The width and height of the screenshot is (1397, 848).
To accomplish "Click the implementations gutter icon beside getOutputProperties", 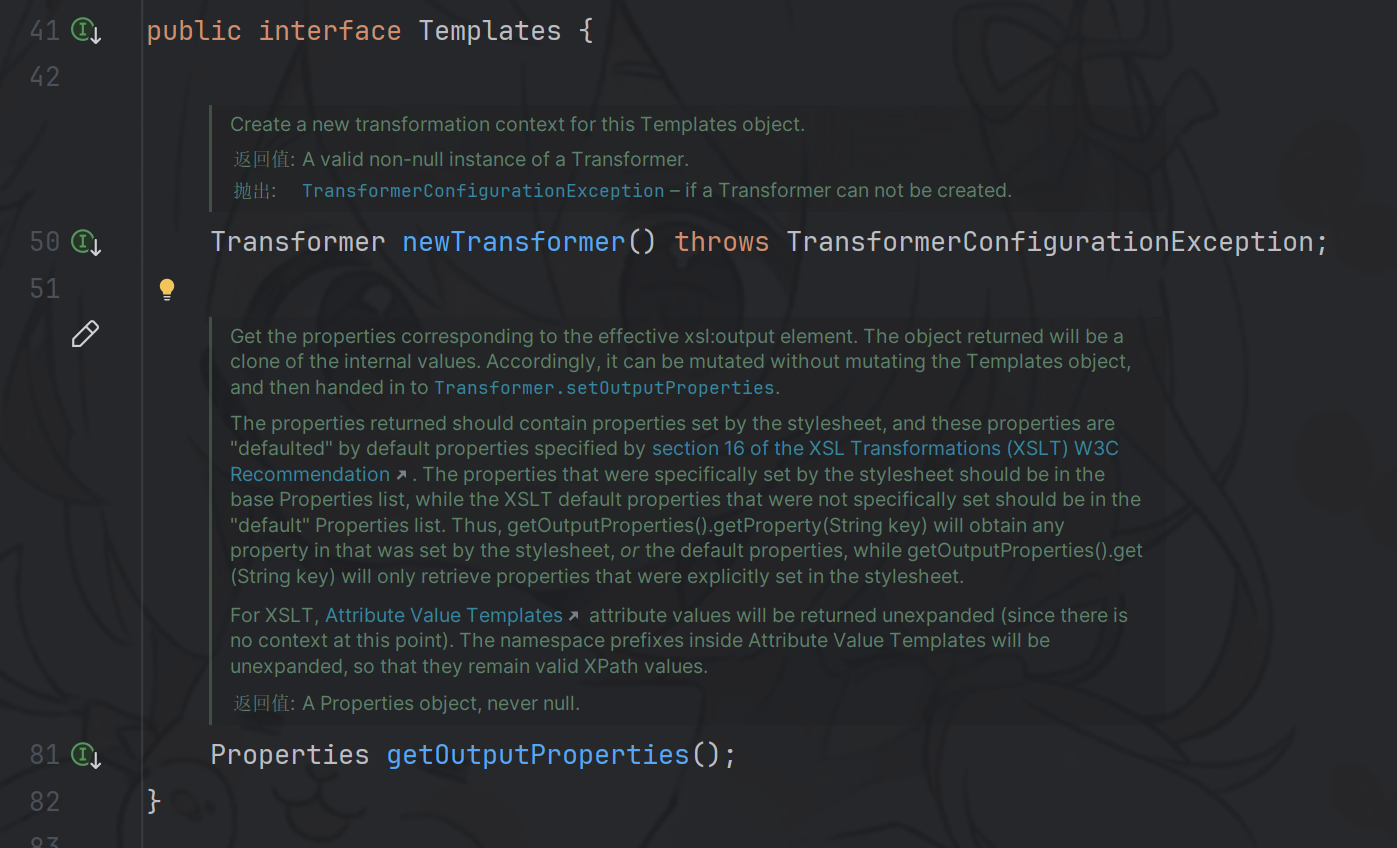I will (x=86, y=755).
